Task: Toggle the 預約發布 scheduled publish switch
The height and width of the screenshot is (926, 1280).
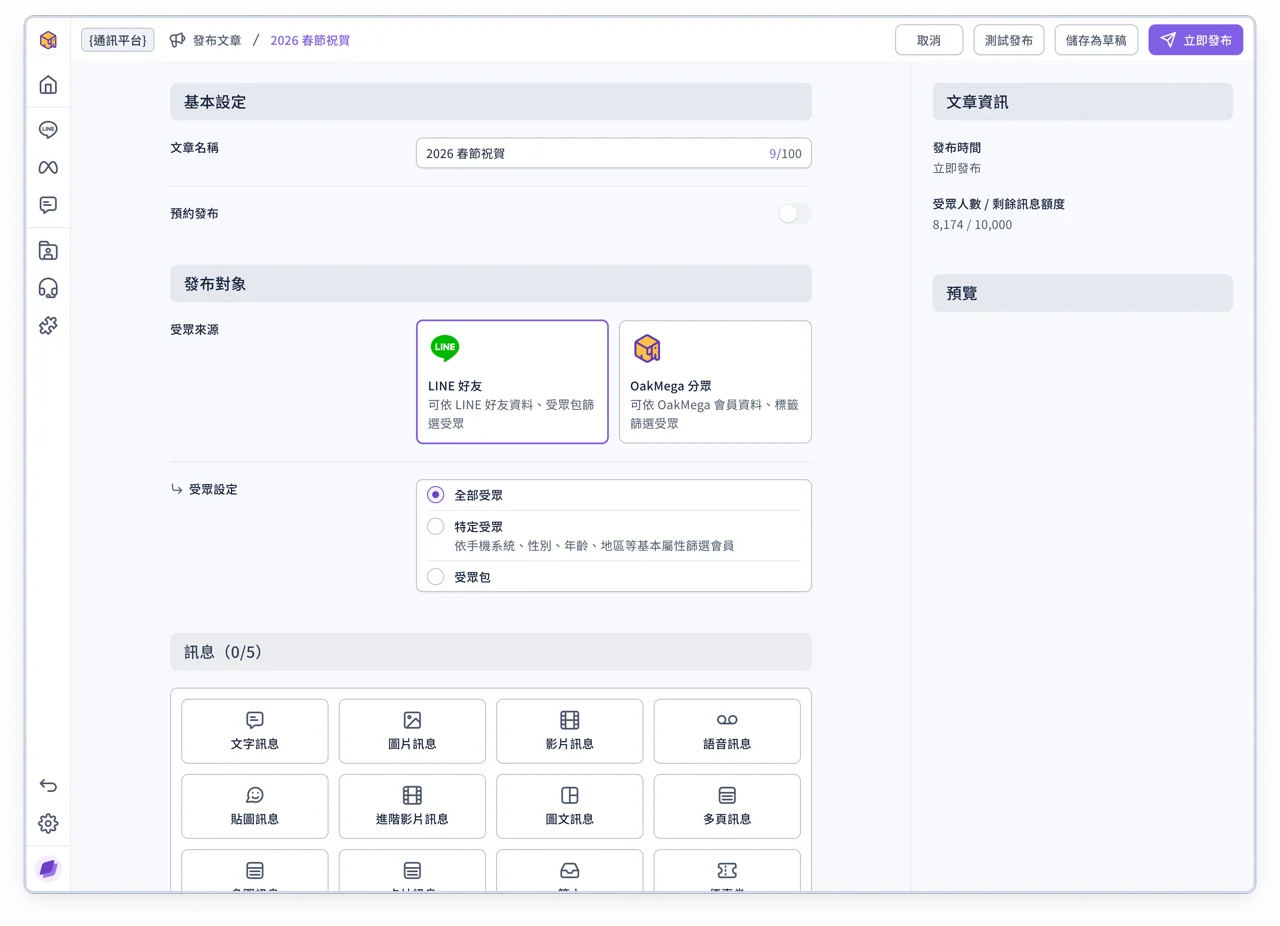Action: coord(795,214)
